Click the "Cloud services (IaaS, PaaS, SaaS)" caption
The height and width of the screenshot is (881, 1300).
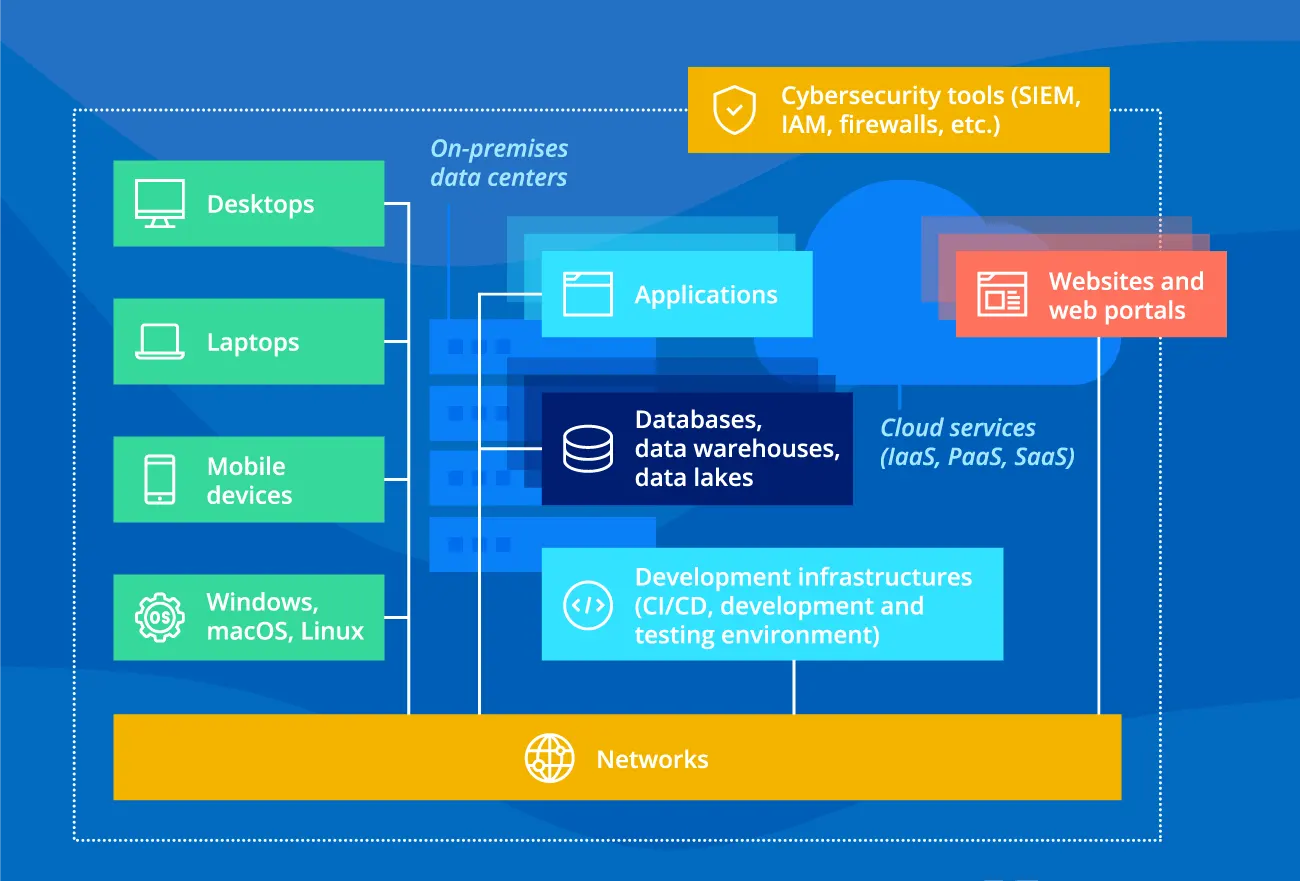coord(976,442)
